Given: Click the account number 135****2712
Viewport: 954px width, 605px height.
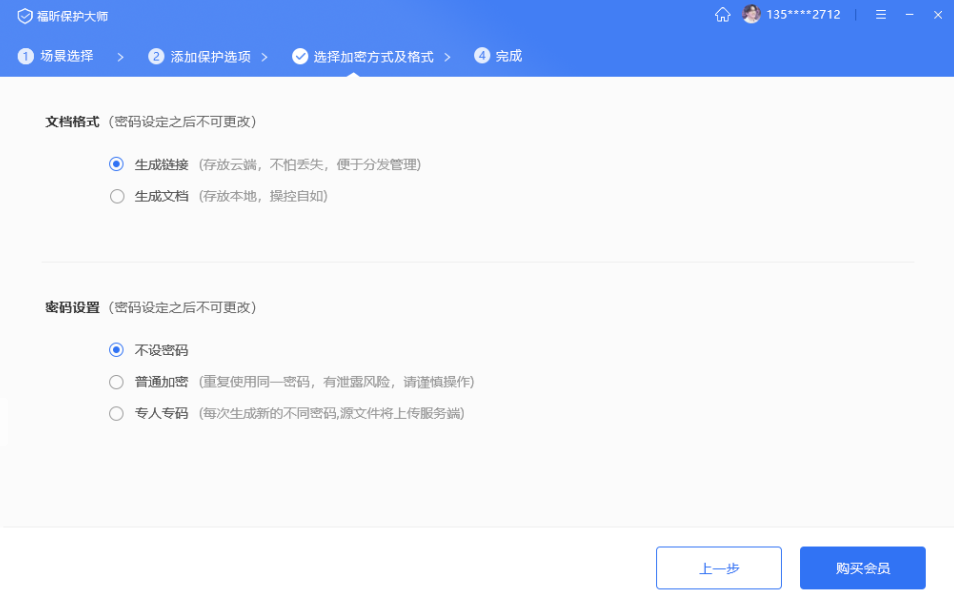Looking at the screenshot, I should 803,15.
